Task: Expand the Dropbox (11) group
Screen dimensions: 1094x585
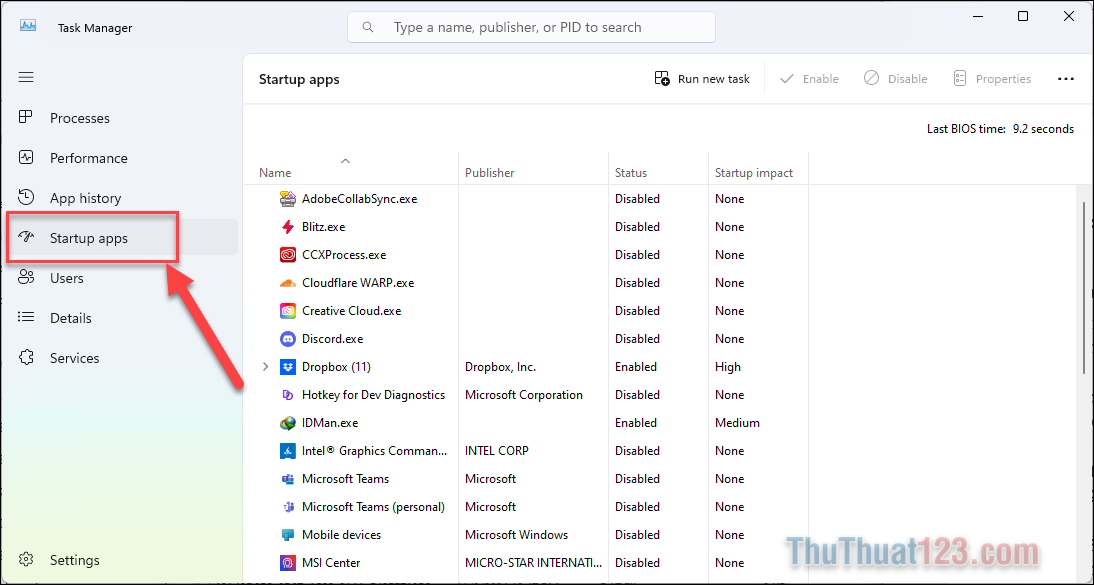Action: (265, 366)
